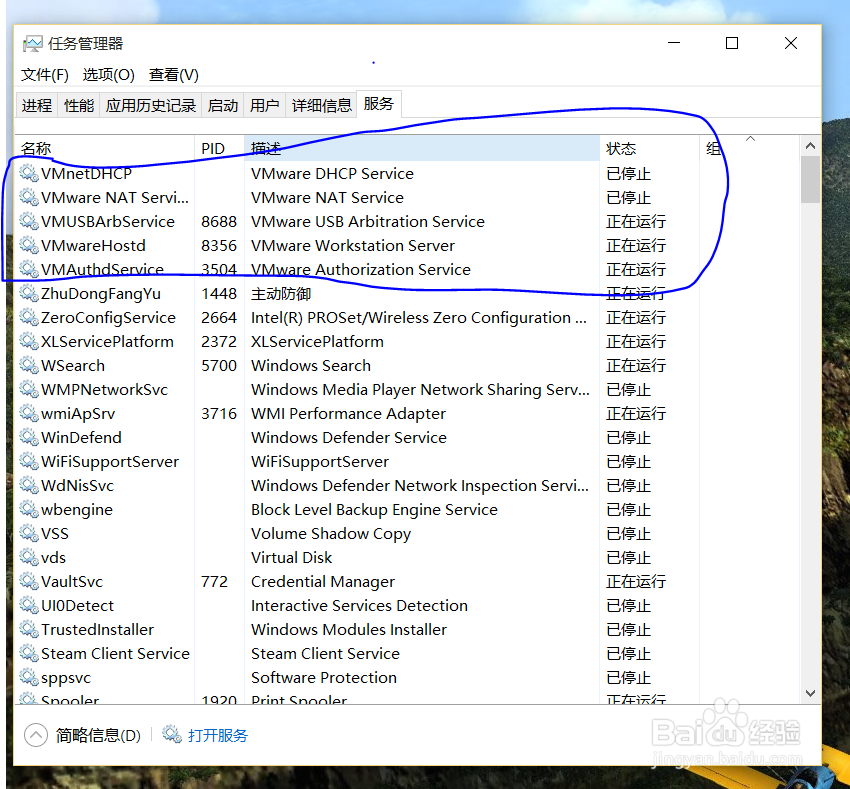The width and height of the screenshot is (850, 789).
Task: Switch to the 性能 tab
Action: 79,105
